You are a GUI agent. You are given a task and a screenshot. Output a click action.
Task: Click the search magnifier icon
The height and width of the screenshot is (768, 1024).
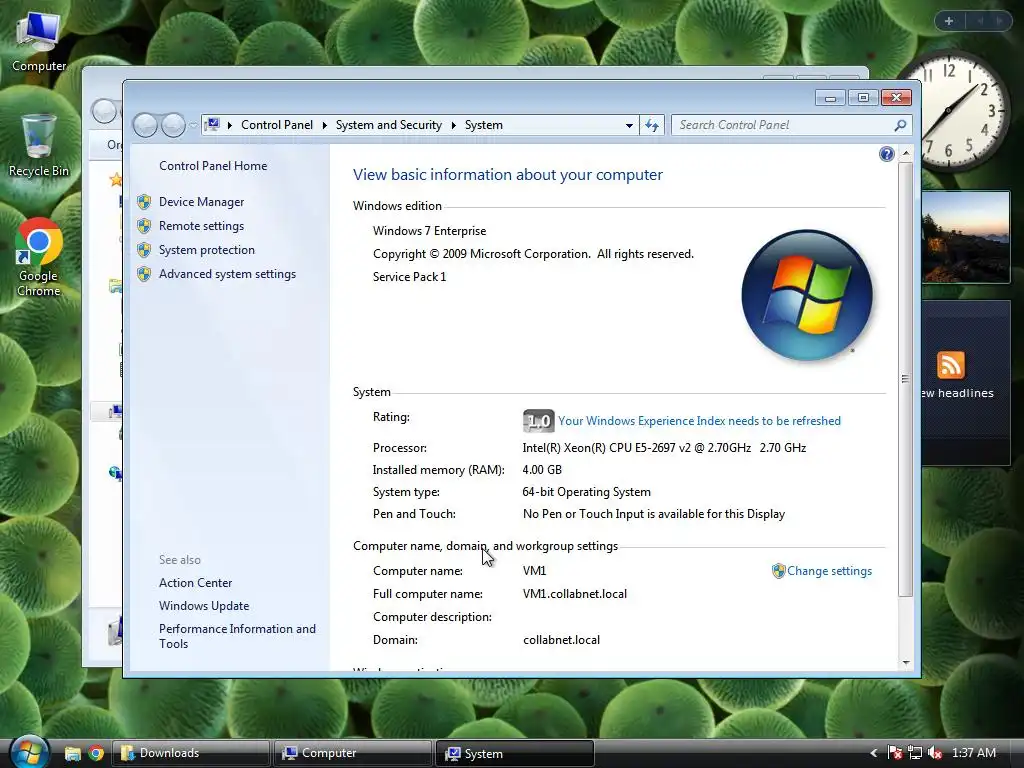(x=901, y=125)
